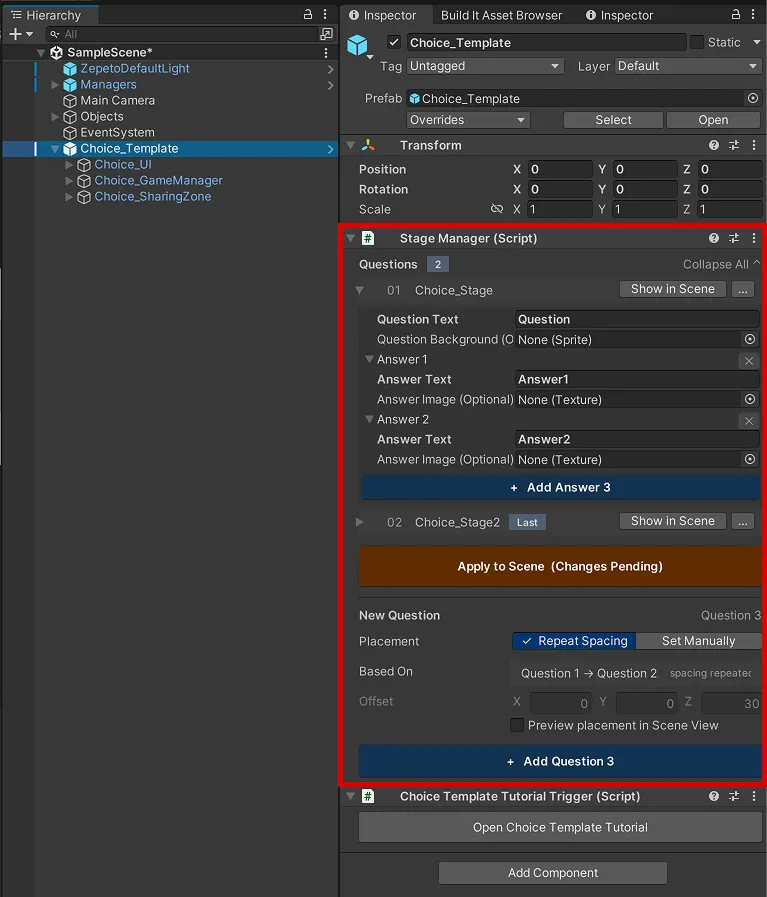Switch to Build It Asset Browser tab
This screenshot has height=897, width=767.
point(501,15)
